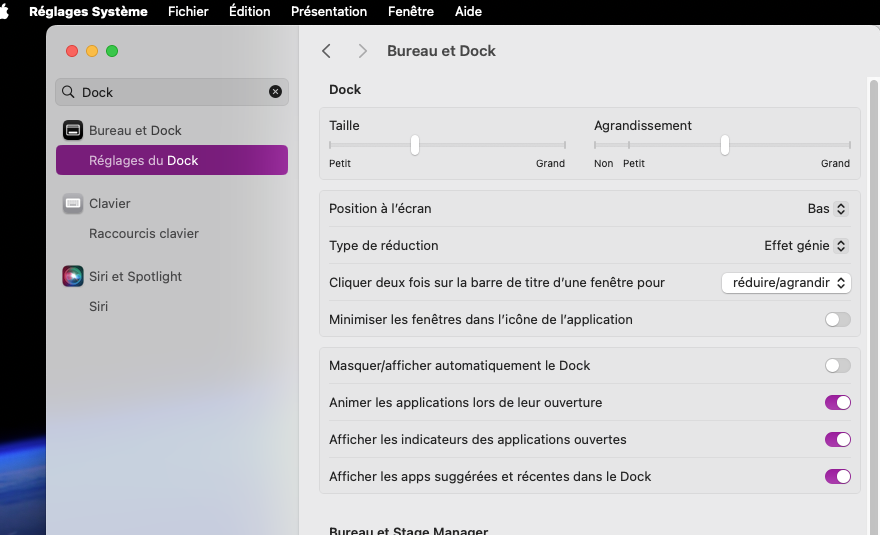Go forward with the right chevron
The height and width of the screenshot is (535, 880).
pos(362,51)
